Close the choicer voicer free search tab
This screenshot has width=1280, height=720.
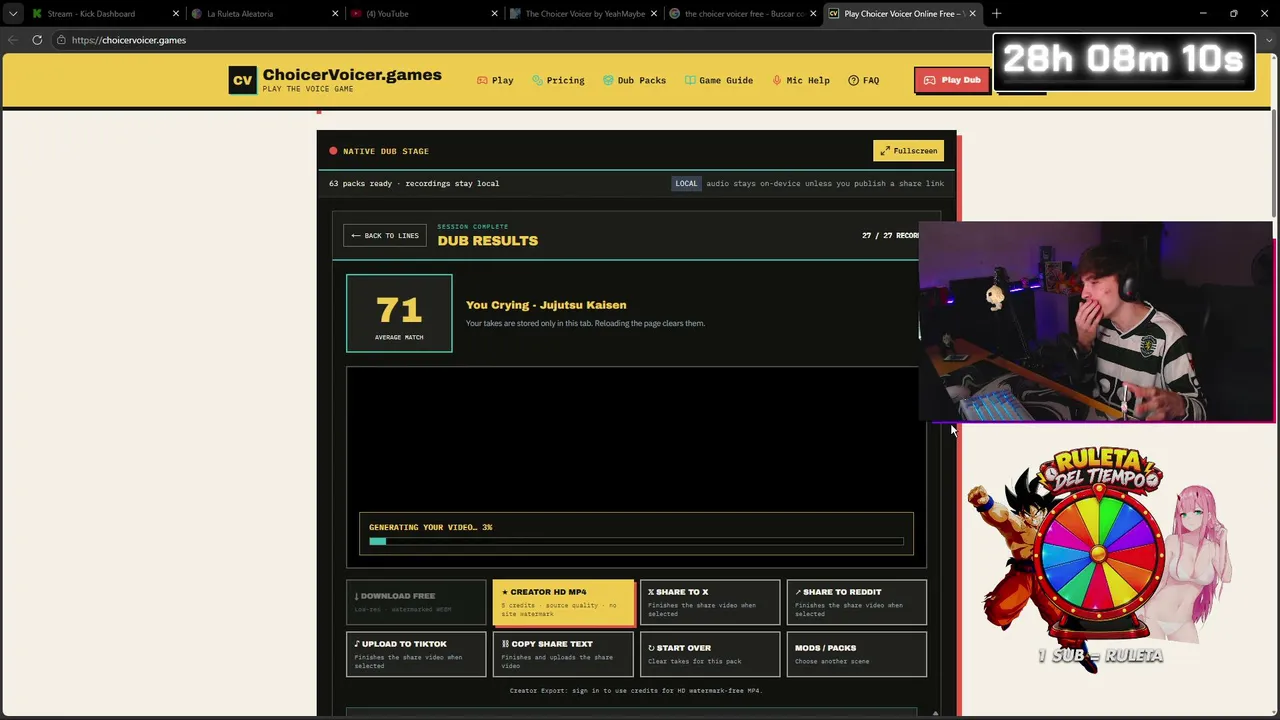click(x=813, y=14)
